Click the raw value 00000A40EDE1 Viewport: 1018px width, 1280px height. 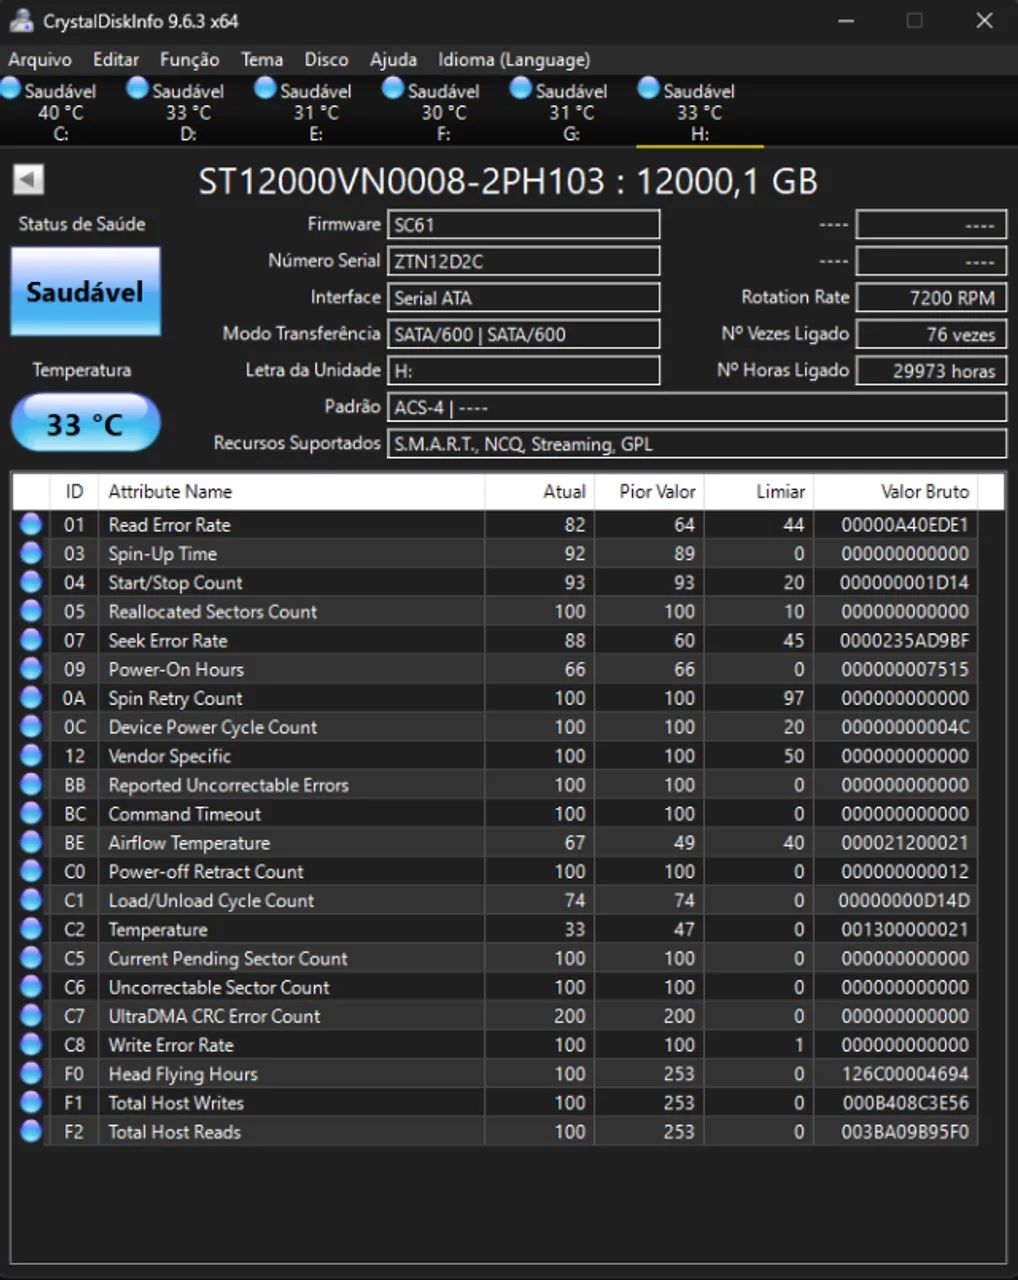click(905, 525)
